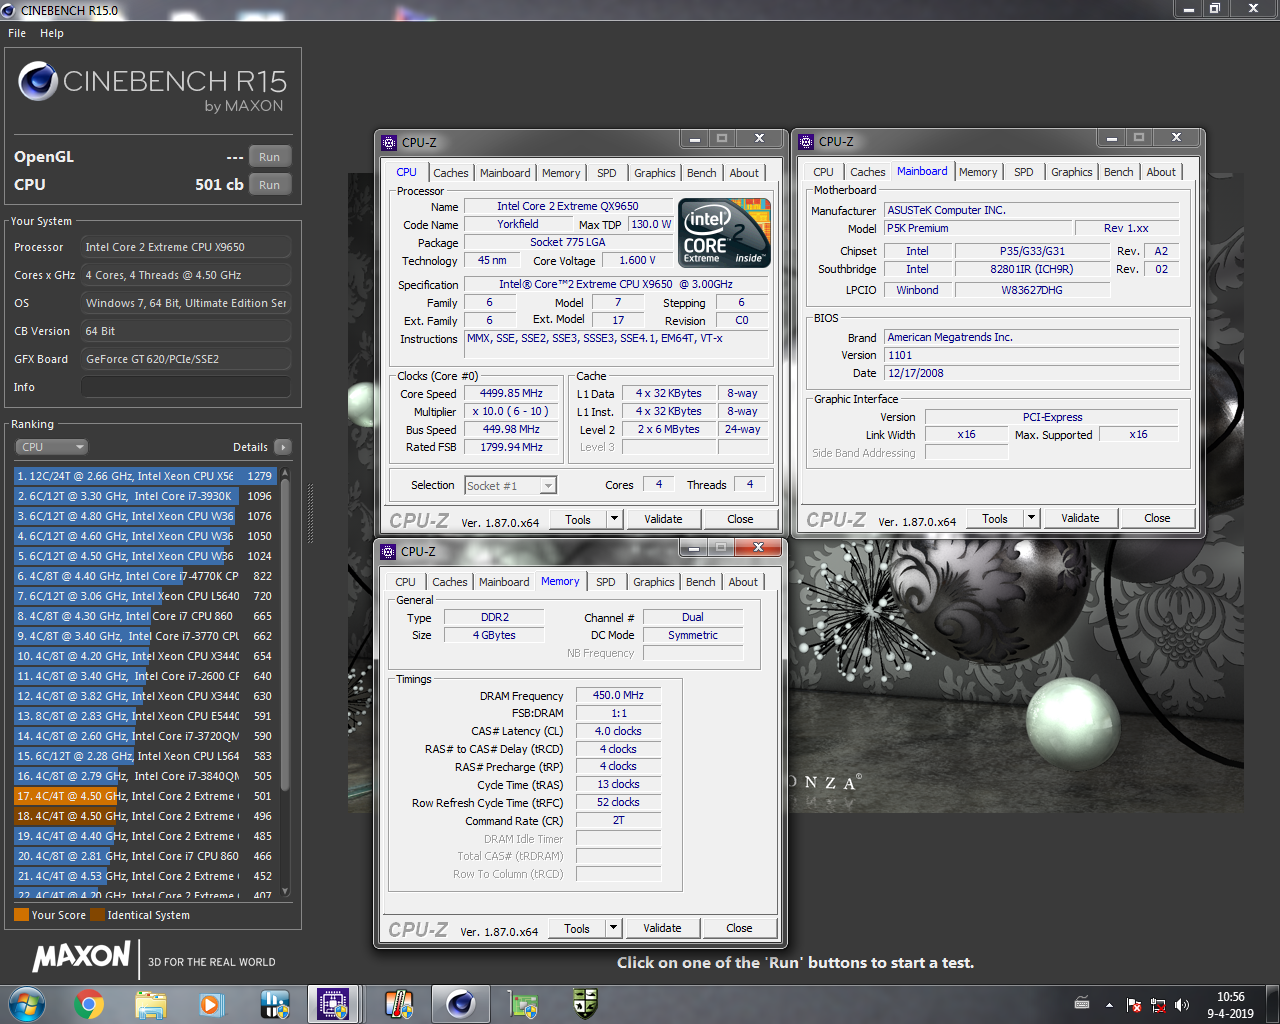Open Bench tab in CPU-Z CPU window

(x=702, y=173)
